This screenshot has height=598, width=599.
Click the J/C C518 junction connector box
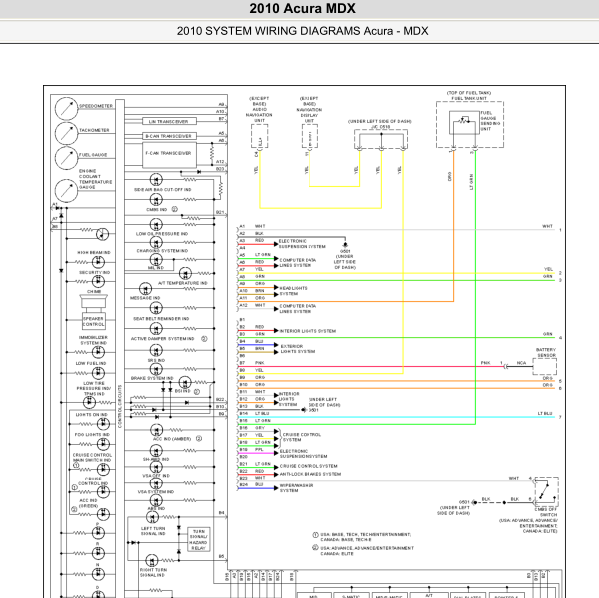[381, 139]
